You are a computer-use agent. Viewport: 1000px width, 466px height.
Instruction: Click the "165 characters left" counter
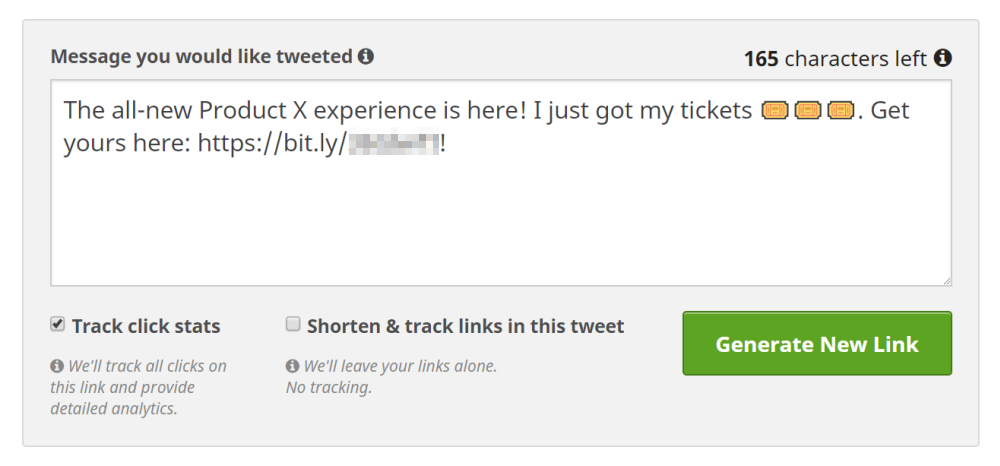[x=835, y=59]
